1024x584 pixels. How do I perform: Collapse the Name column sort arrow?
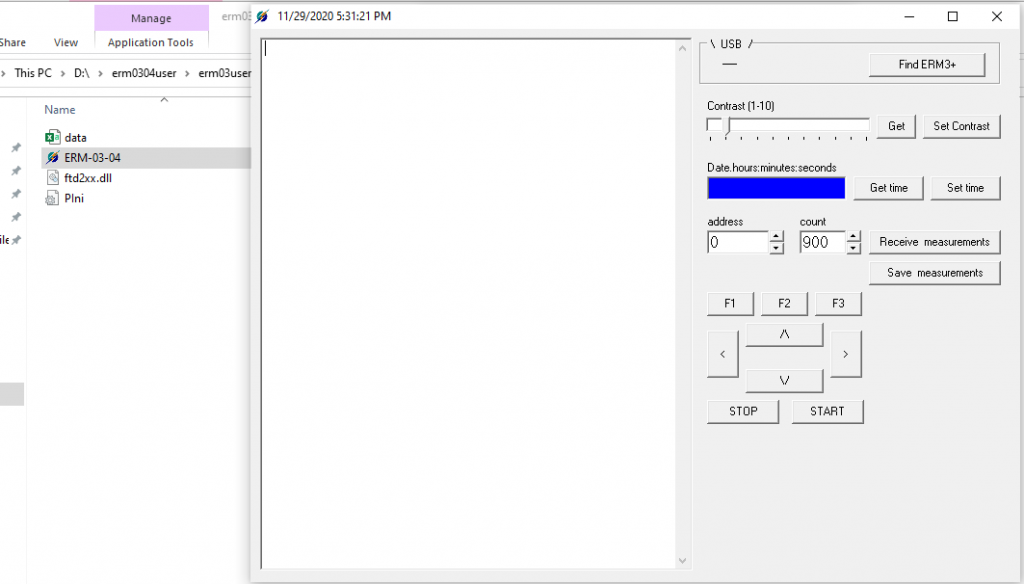(164, 99)
